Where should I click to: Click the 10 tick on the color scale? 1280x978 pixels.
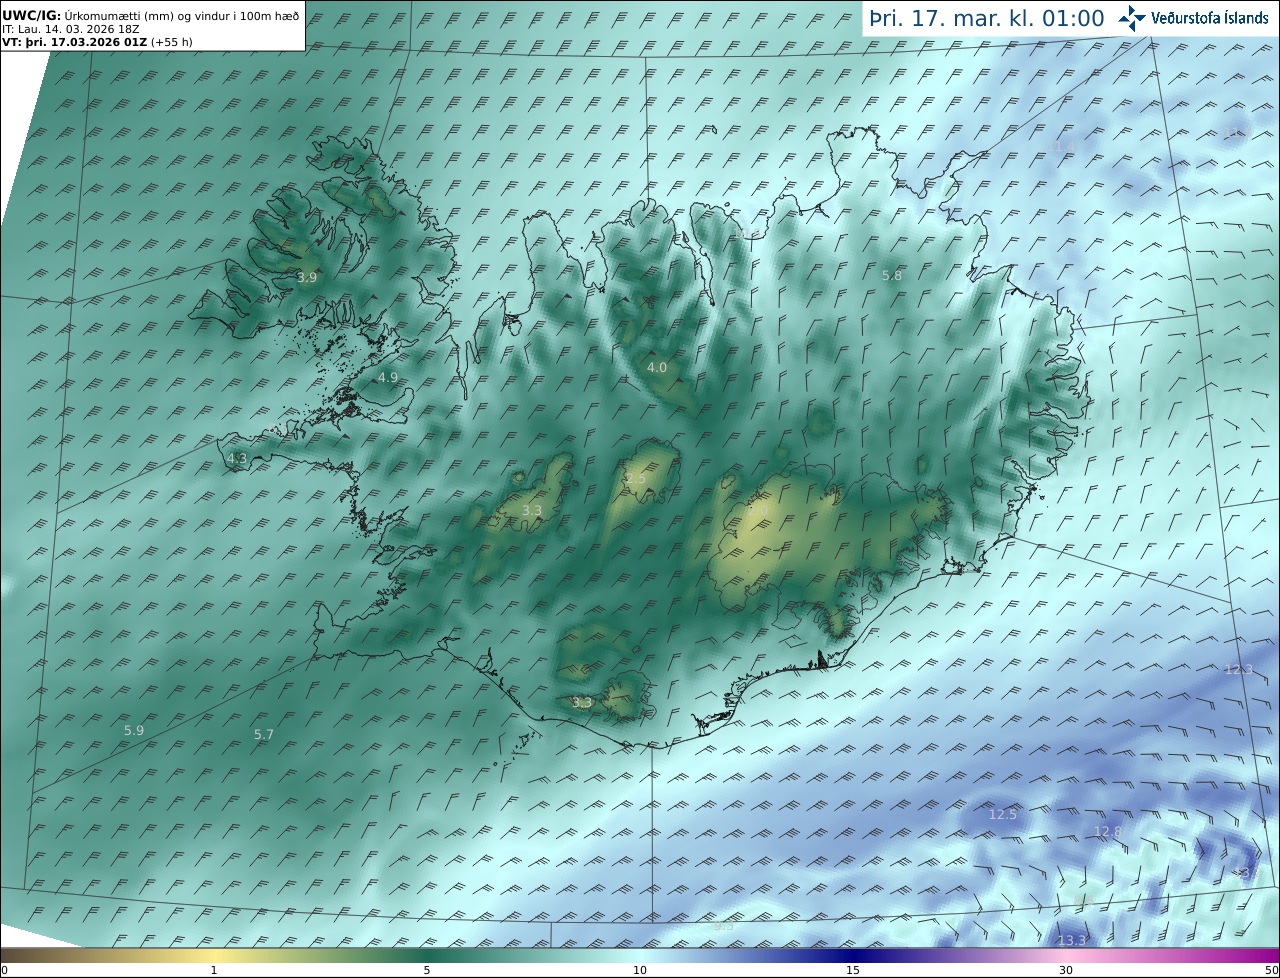coord(640,970)
